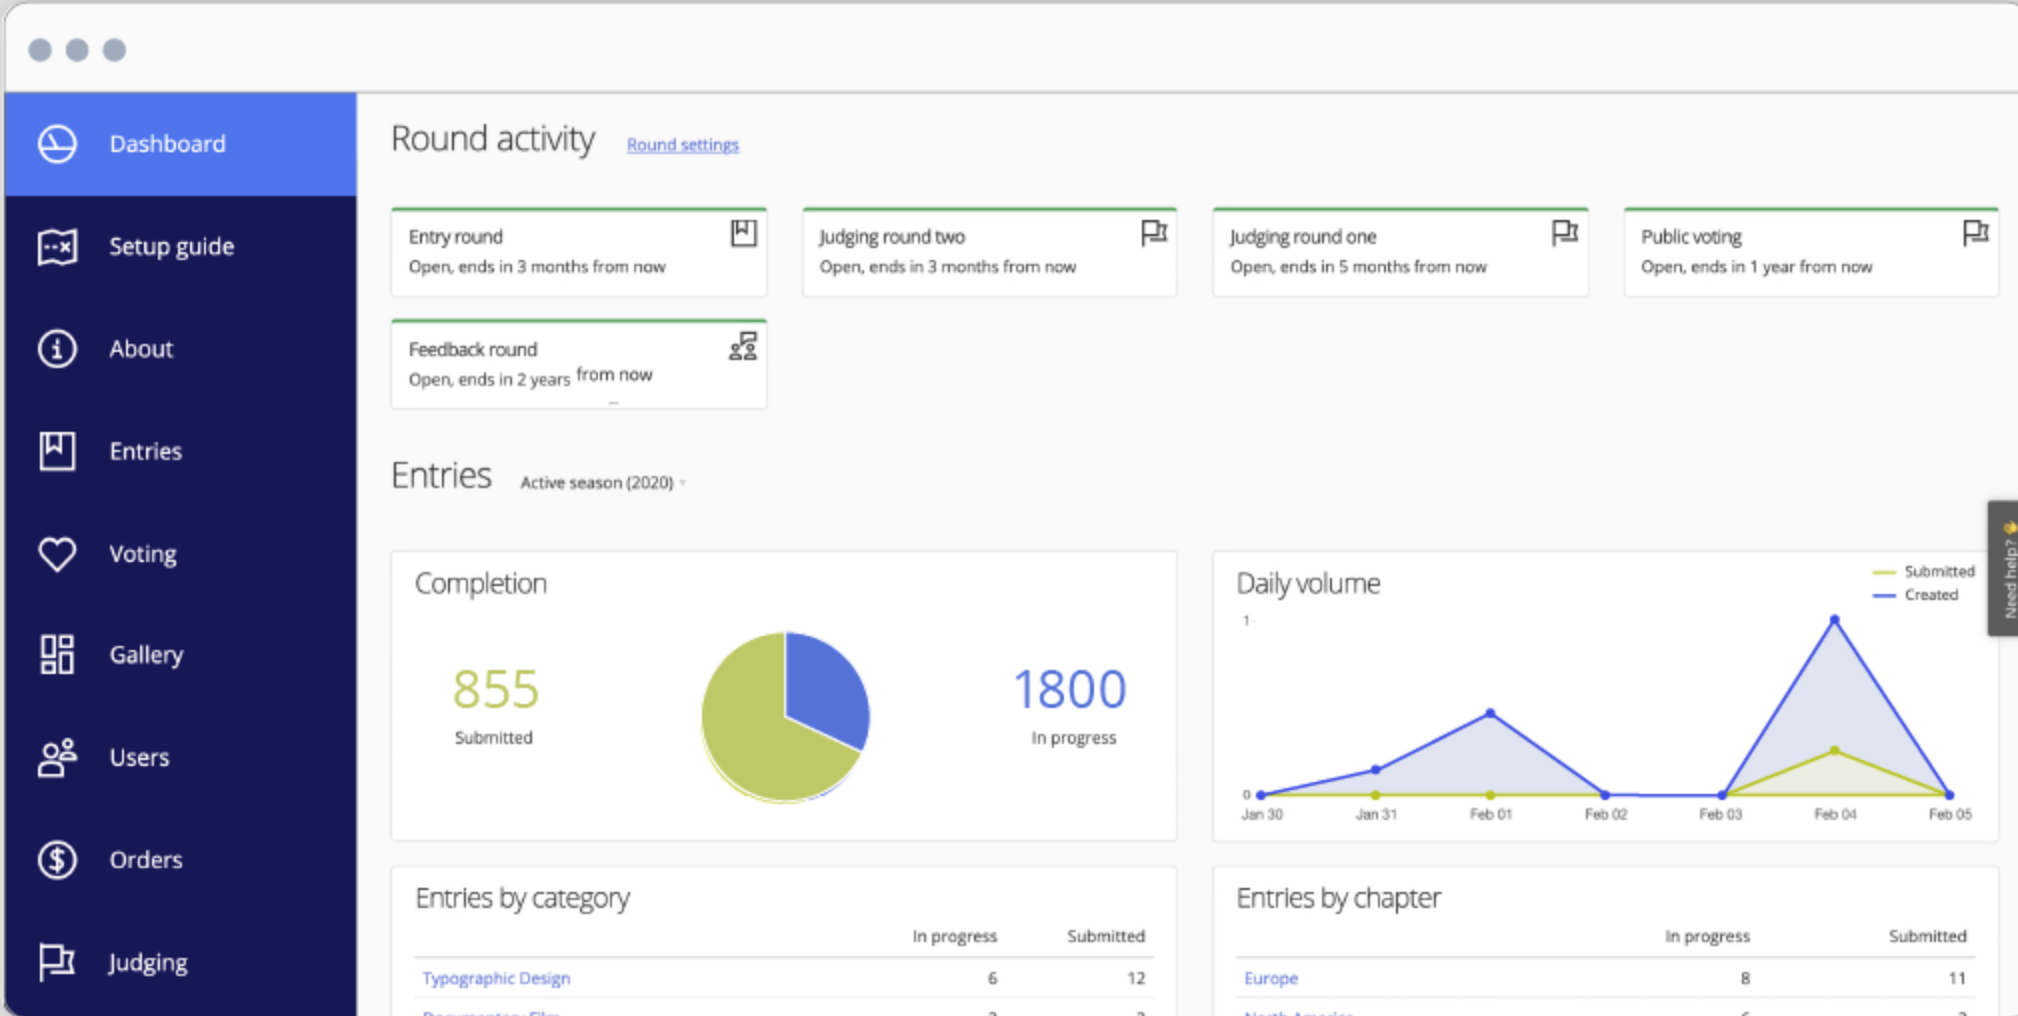Click the Dashboard gauge icon in sidebar
Screen dimensions: 2018x1016
pos(57,144)
